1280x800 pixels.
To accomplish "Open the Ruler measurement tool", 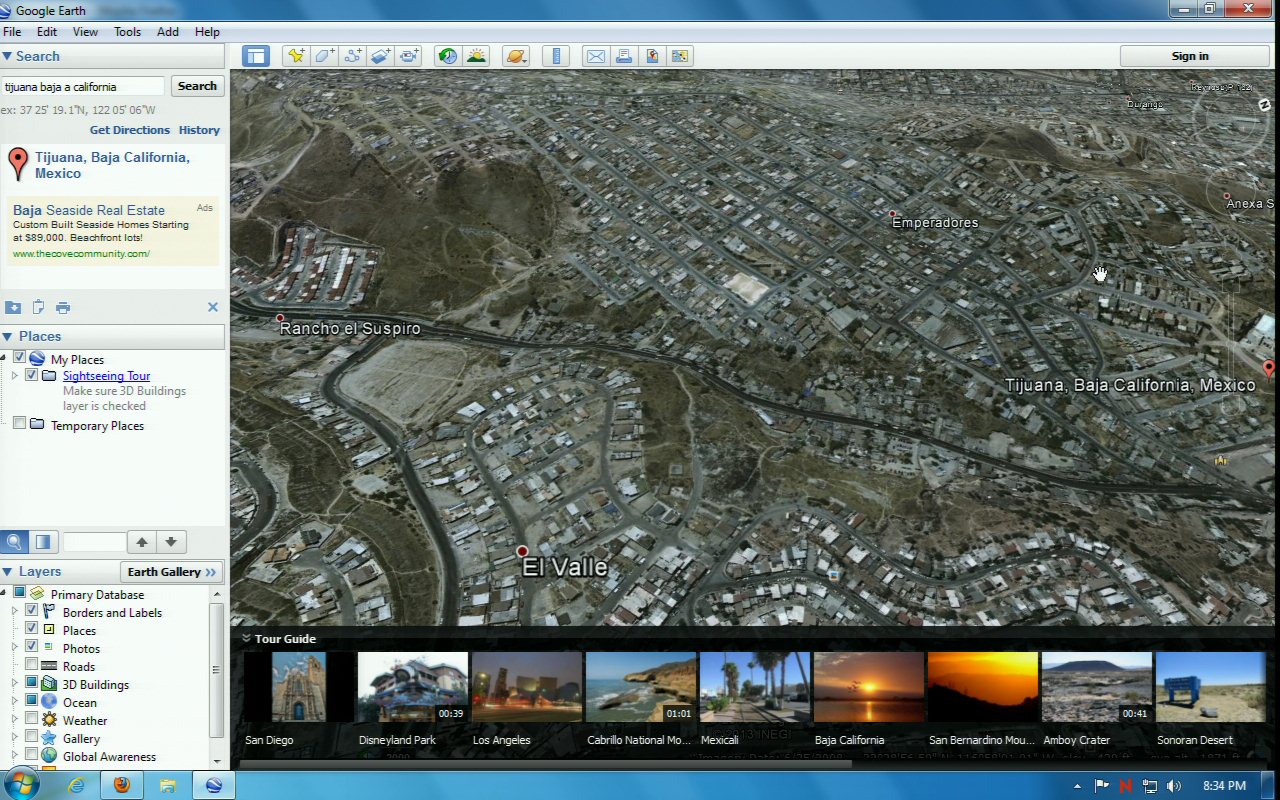I will 558,56.
